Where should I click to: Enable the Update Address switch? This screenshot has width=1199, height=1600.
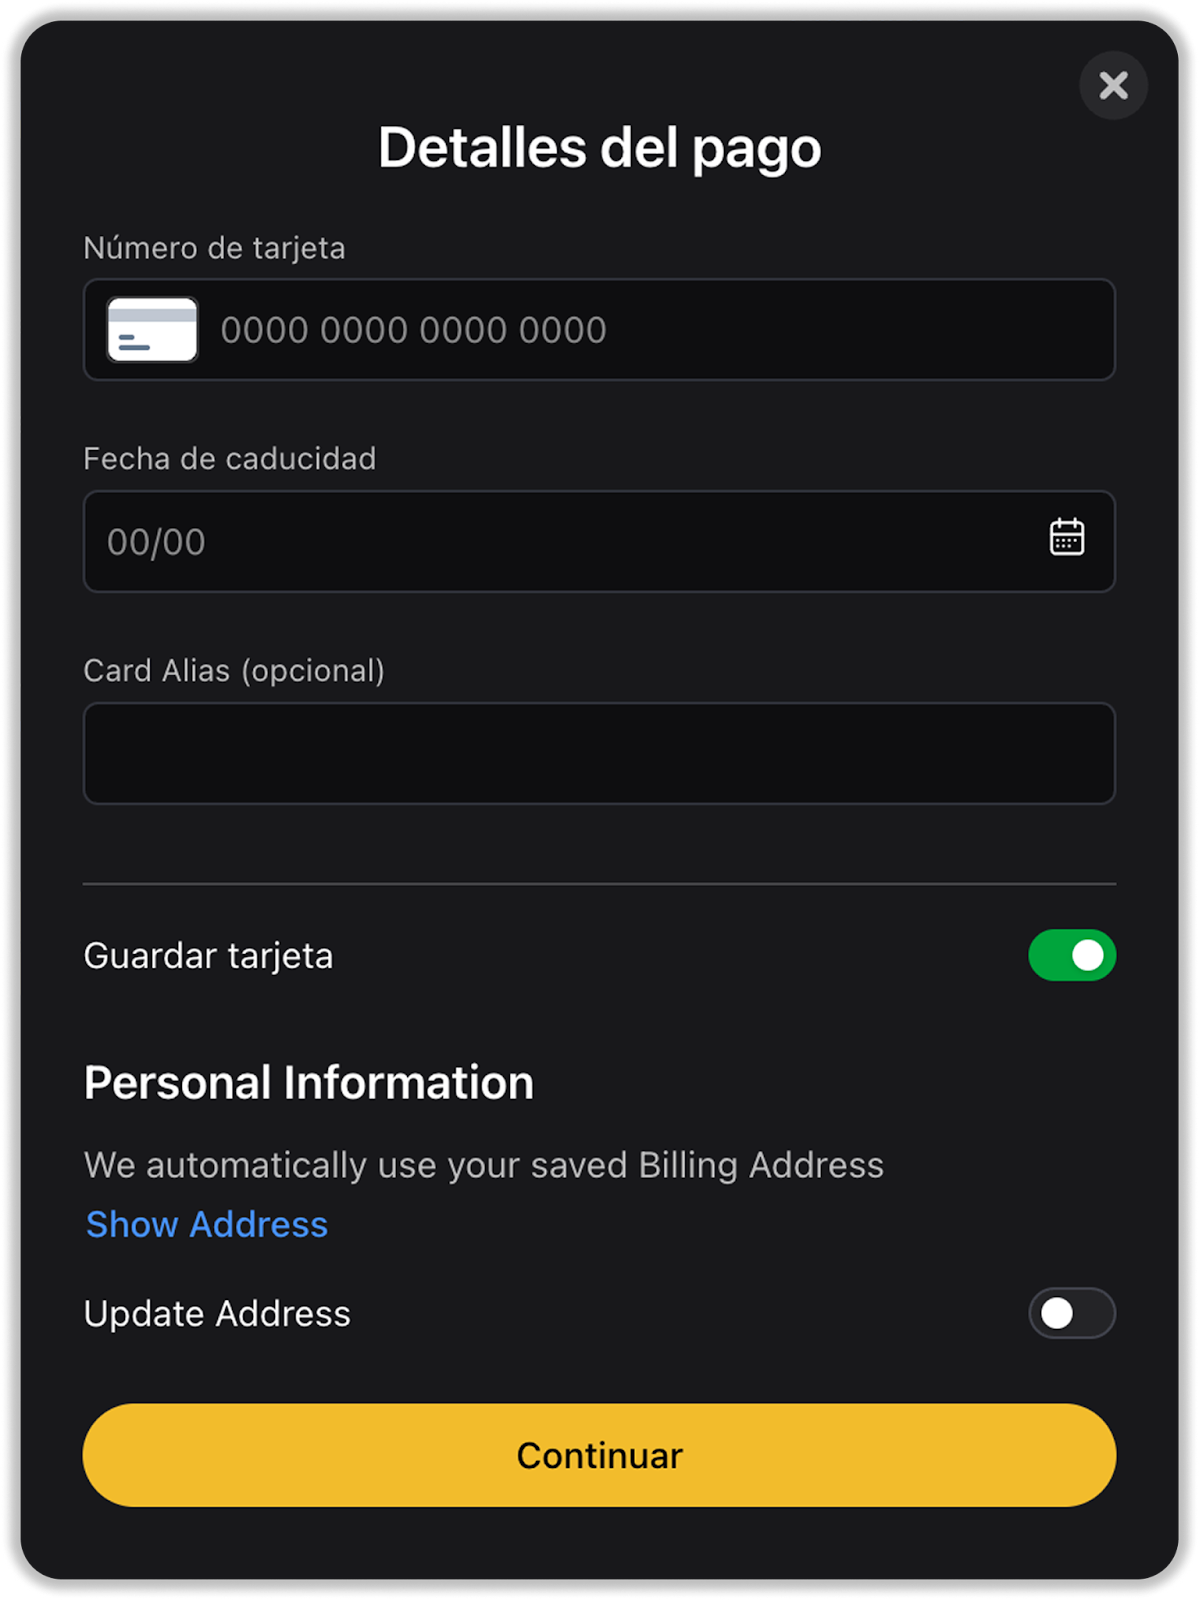[x=1072, y=1313]
